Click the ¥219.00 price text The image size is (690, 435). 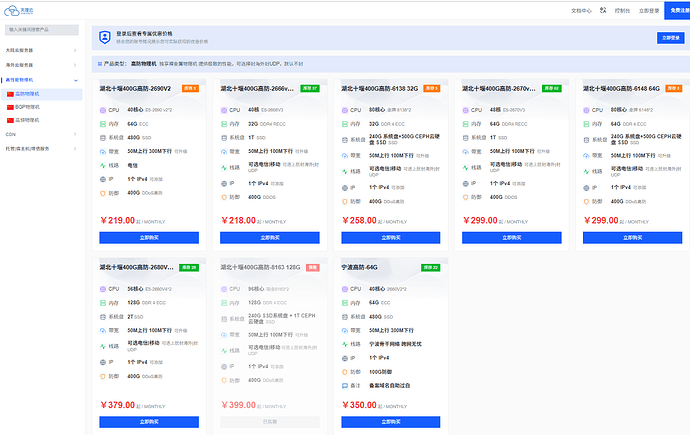[117, 220]
